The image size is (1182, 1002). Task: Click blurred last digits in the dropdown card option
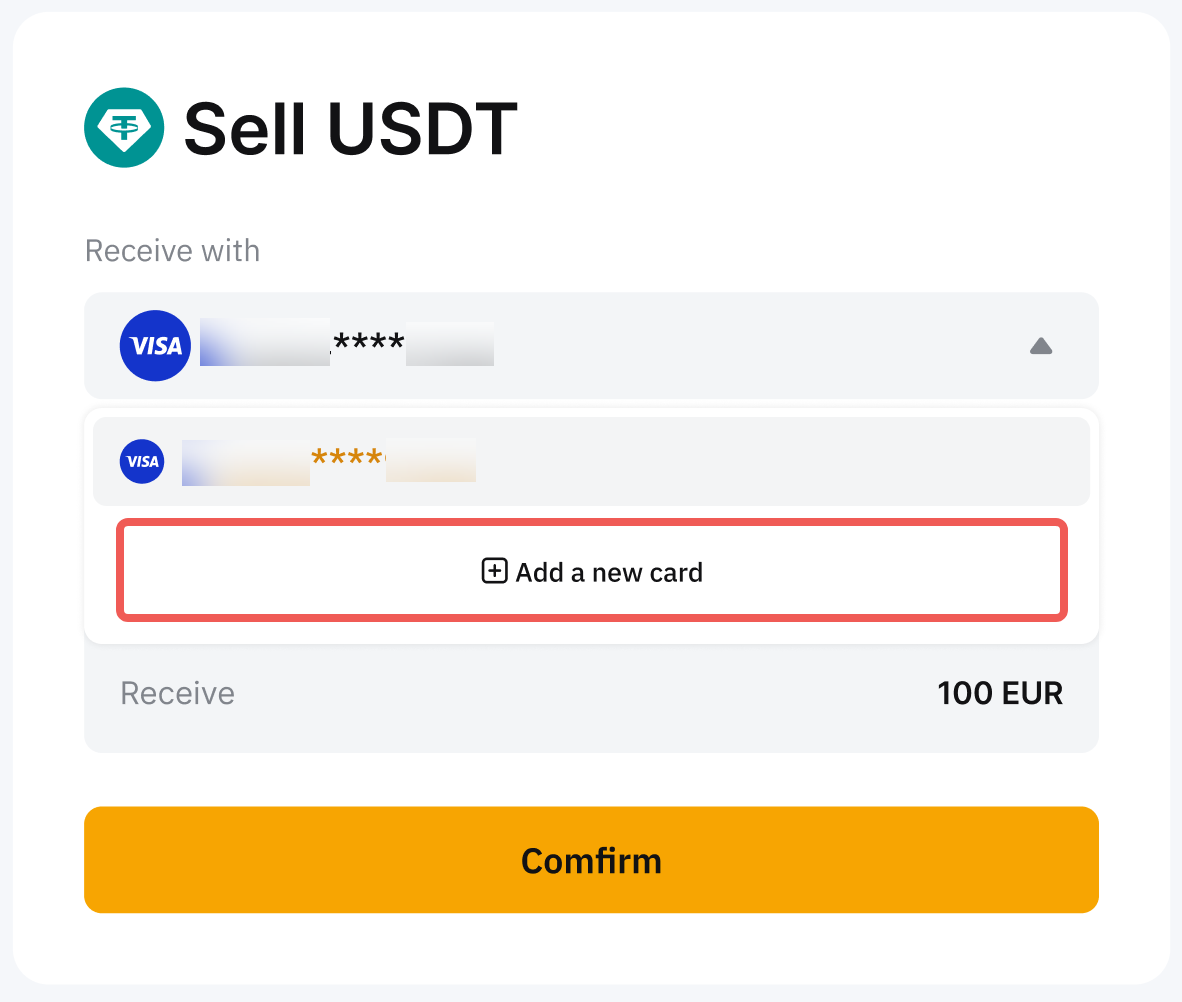pyautogui.click(x=431, y=461)
